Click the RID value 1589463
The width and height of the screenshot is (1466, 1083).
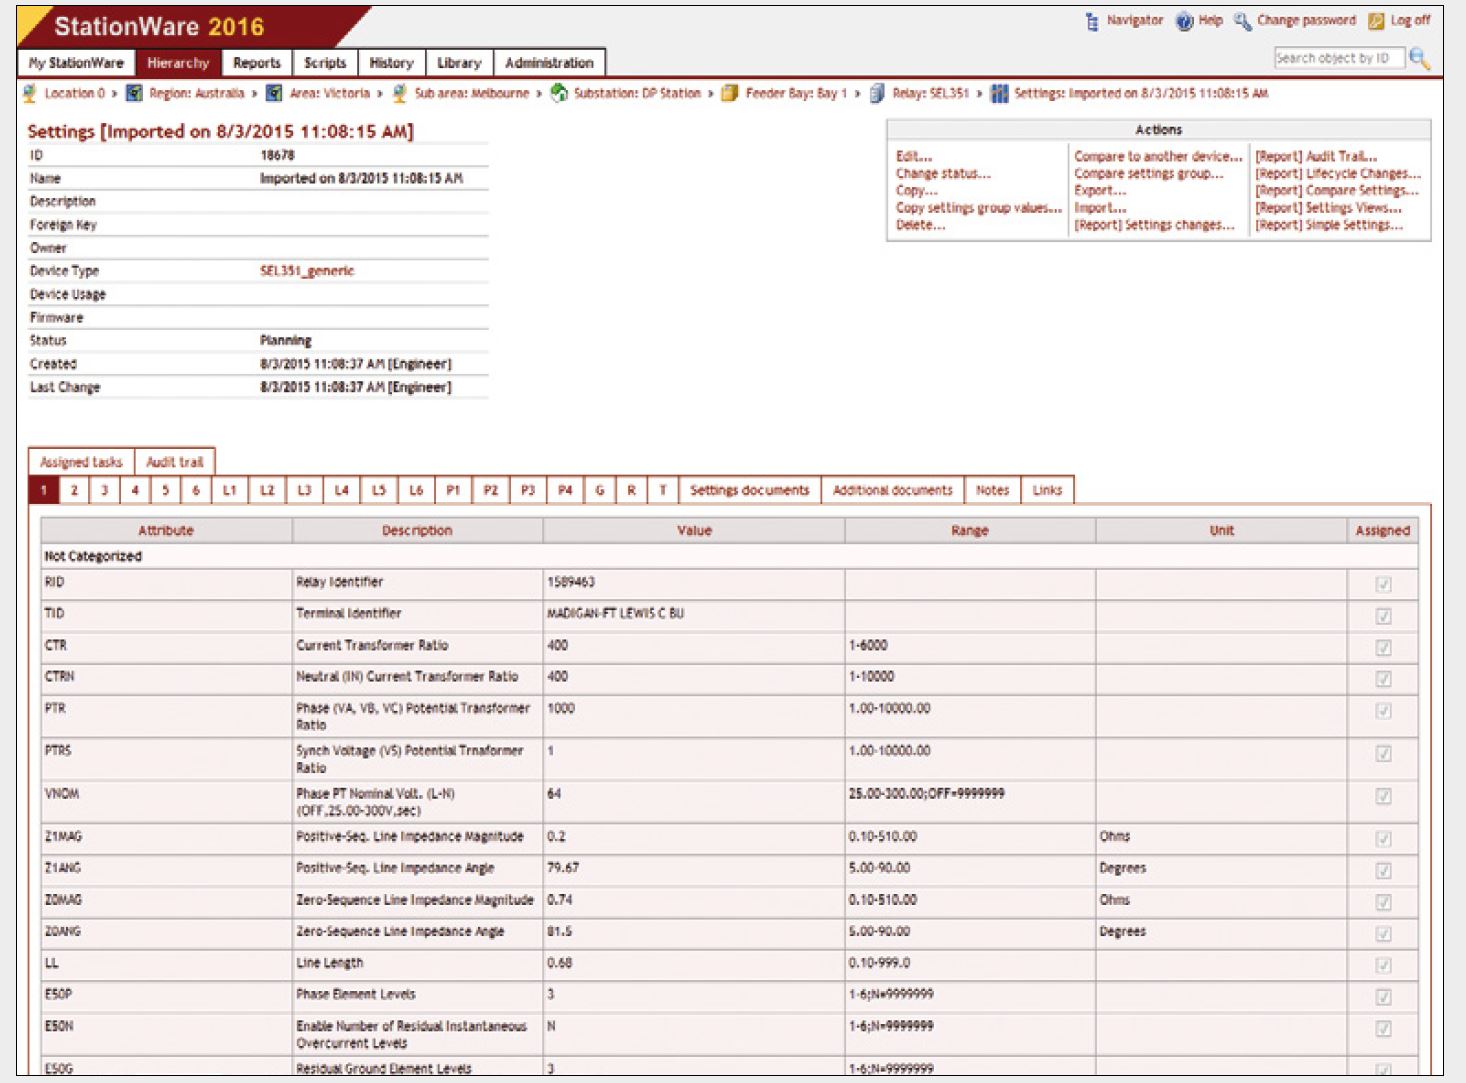pyautogui.click(x=571, y=582)
